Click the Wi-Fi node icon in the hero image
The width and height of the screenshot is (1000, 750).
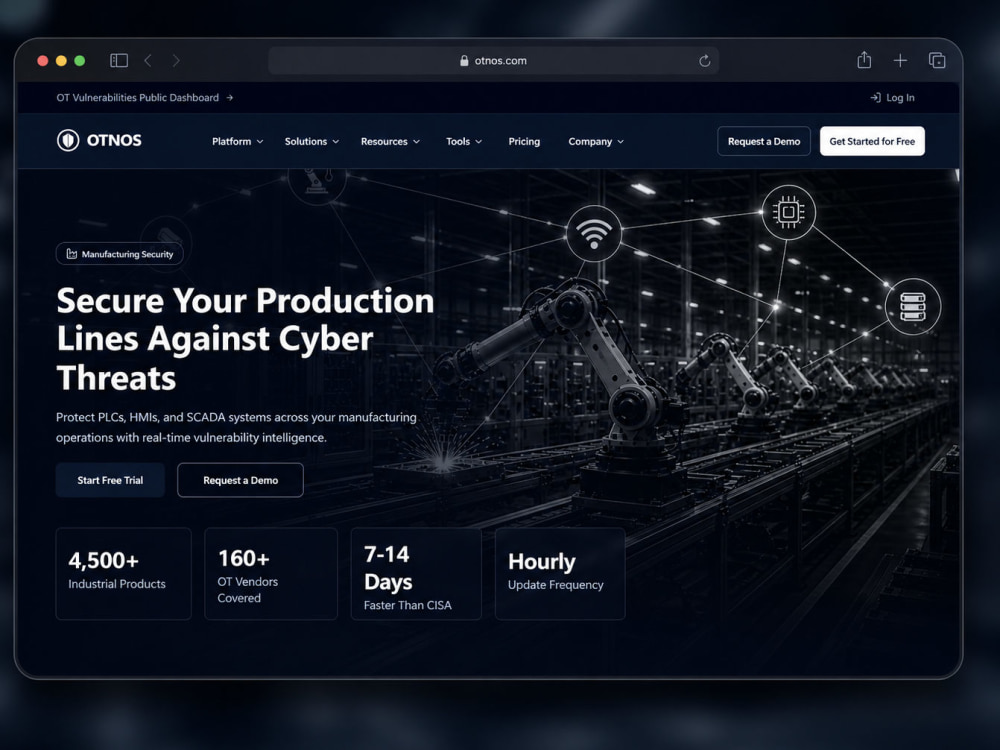594,233
